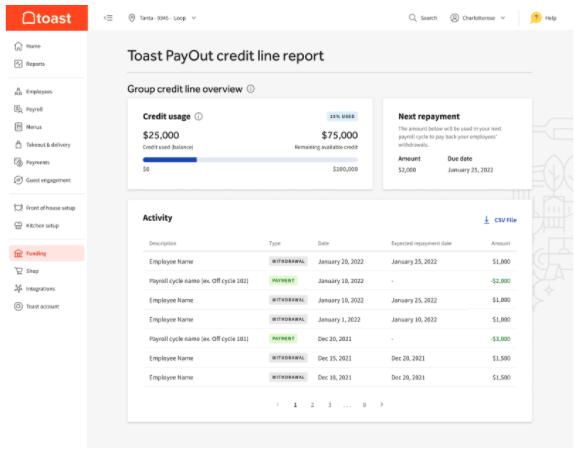Click the Expected repayment date column header
This screenshot has width=578, height=454.
[x=421, y=243]
